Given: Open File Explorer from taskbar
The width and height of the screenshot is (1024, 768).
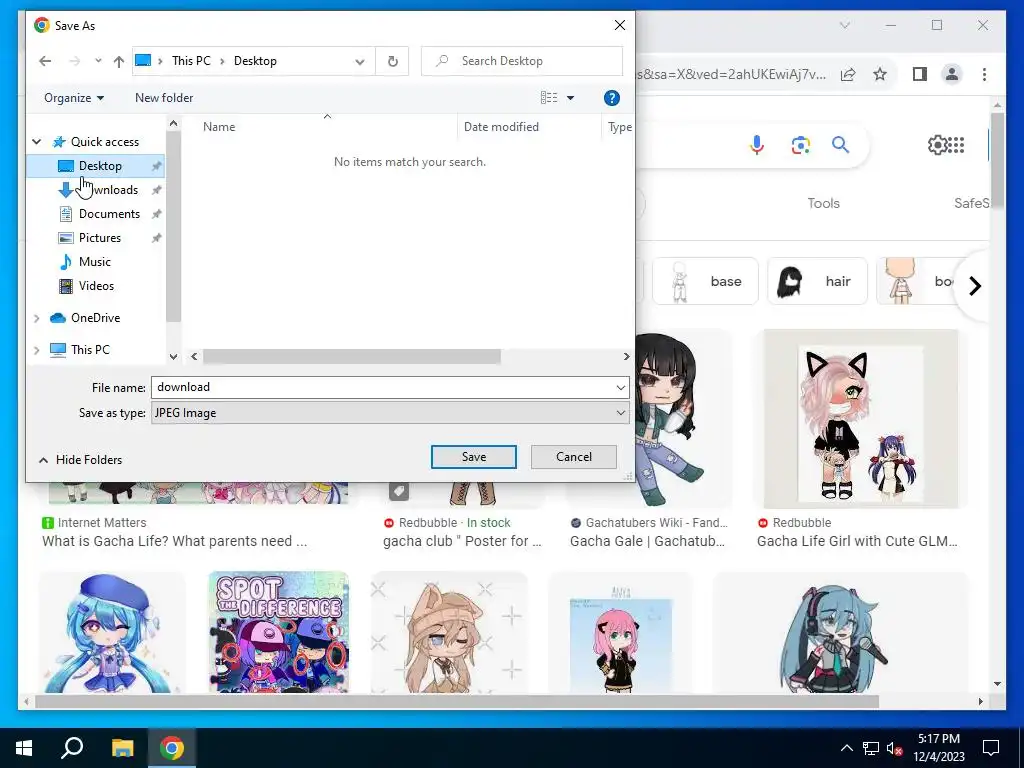Looking at the screenshot, I should pyautogui.click(x=122, y=748).
